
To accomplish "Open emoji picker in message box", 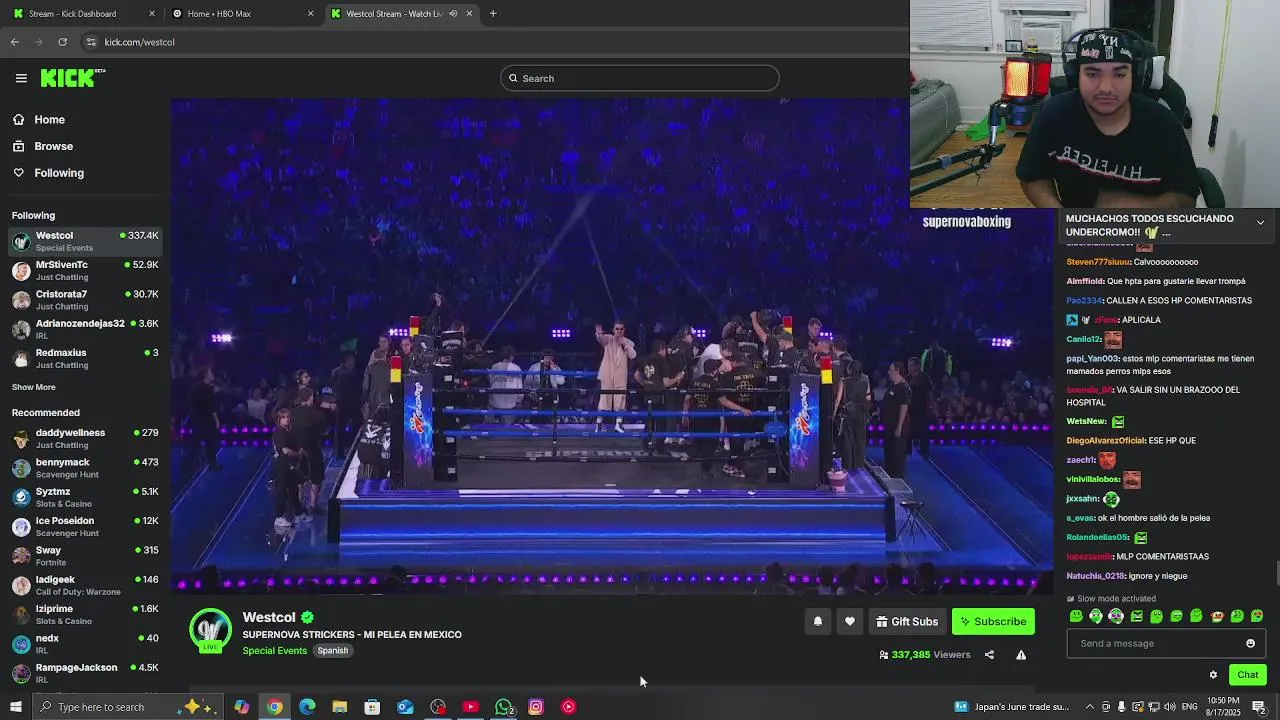I will point(1250,643).
